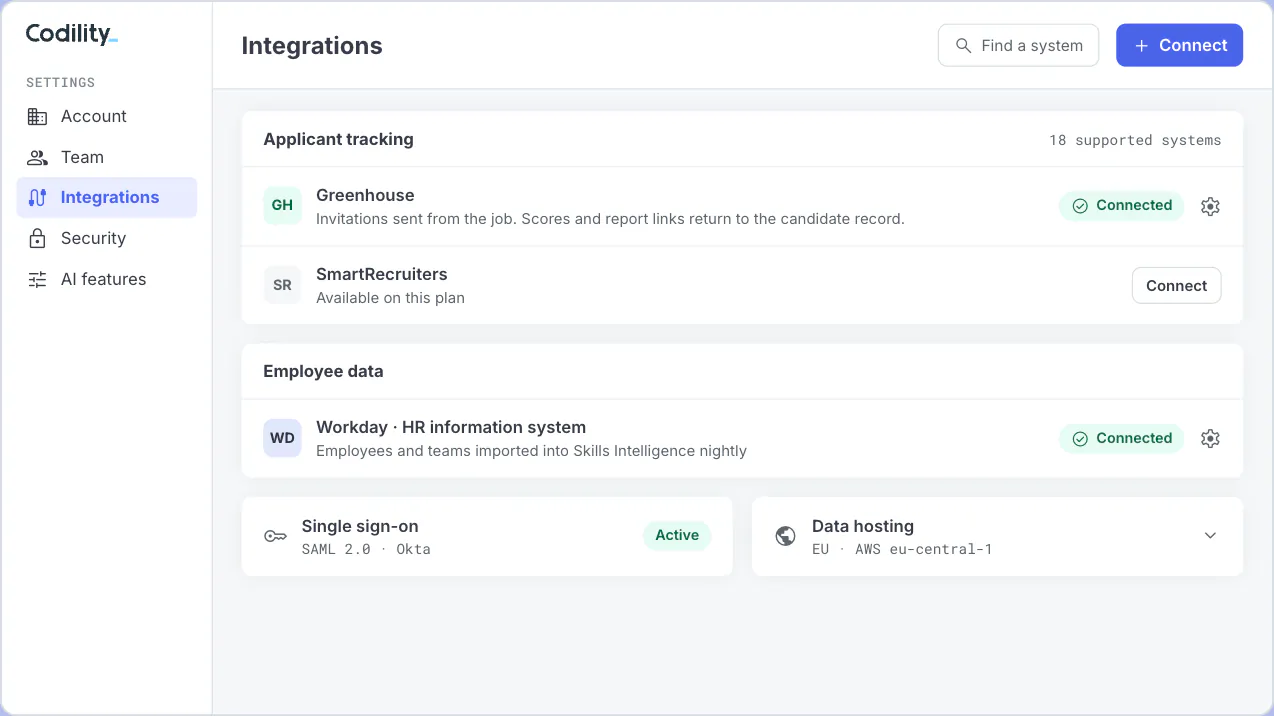
Task: Click the Employee data section heading
Action: (x=323, y=371)
